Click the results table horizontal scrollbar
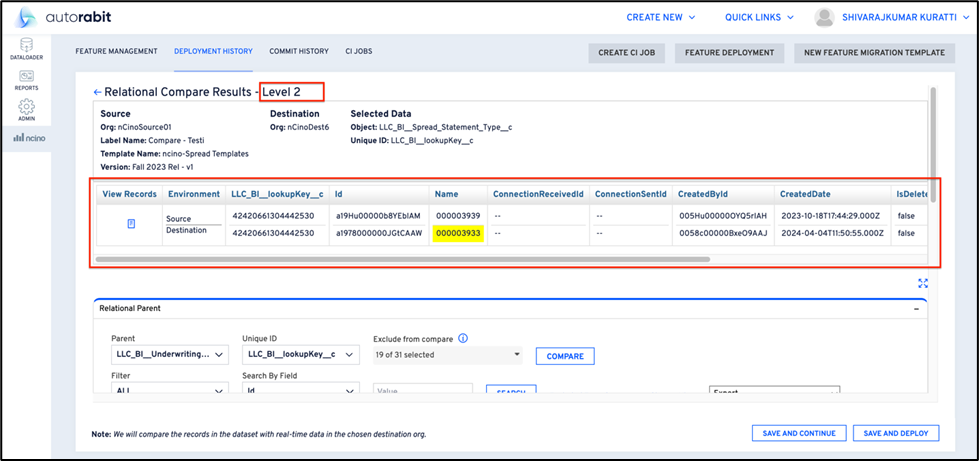The image size is (979, 461). (x=402, y=259)
